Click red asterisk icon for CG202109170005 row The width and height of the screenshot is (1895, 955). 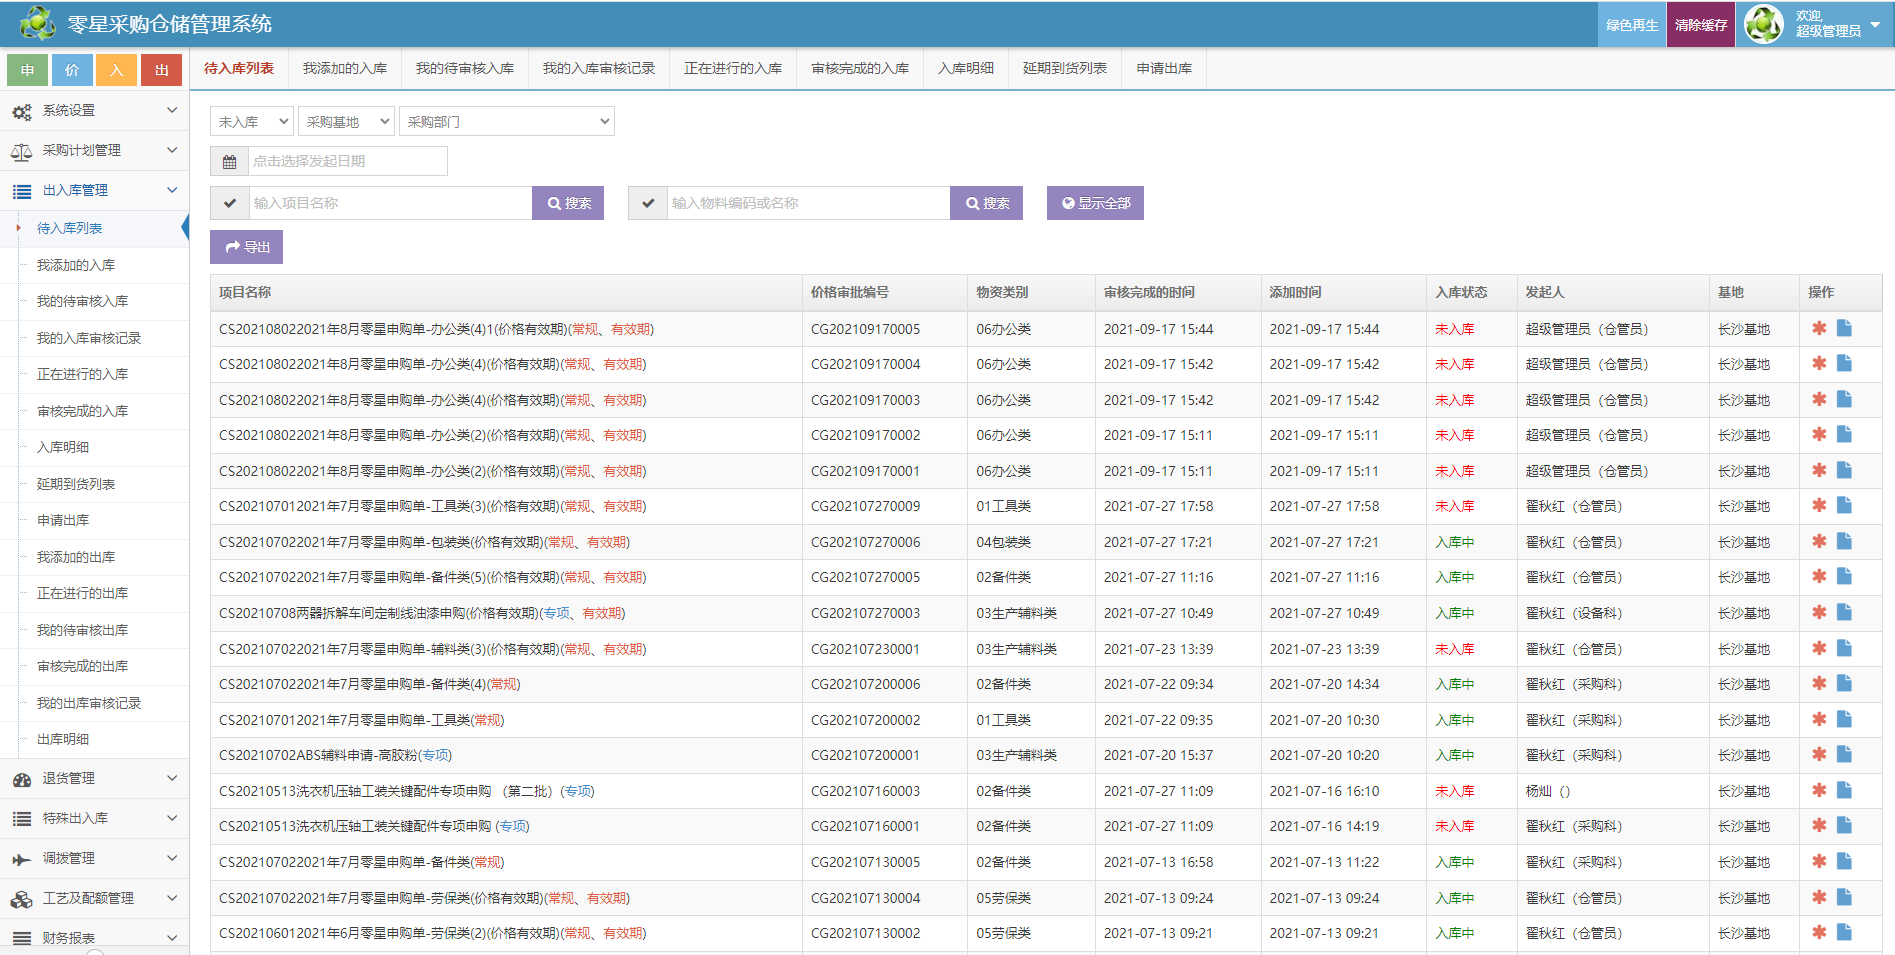click(x=1819, y=328)
